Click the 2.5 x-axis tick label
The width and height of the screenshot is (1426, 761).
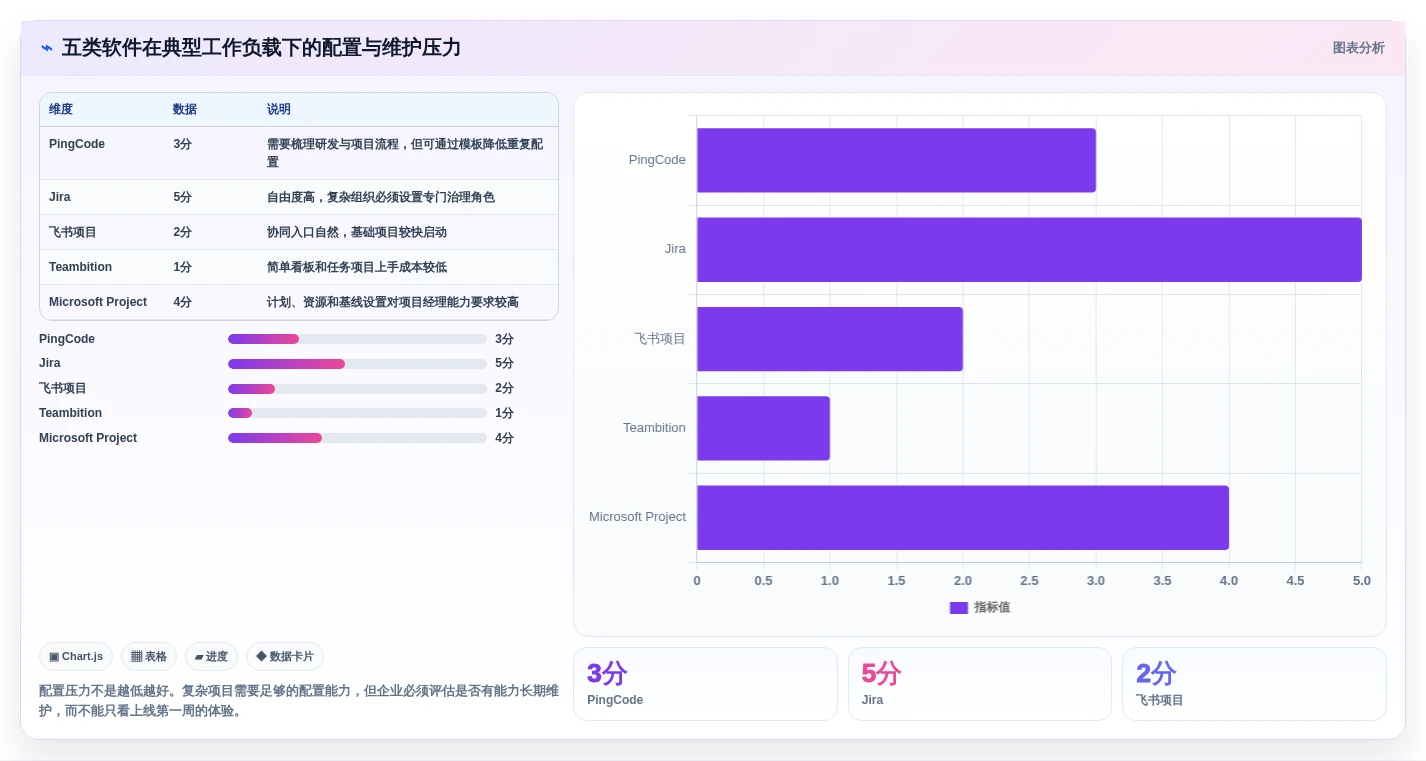click(x=1029, y=581)
